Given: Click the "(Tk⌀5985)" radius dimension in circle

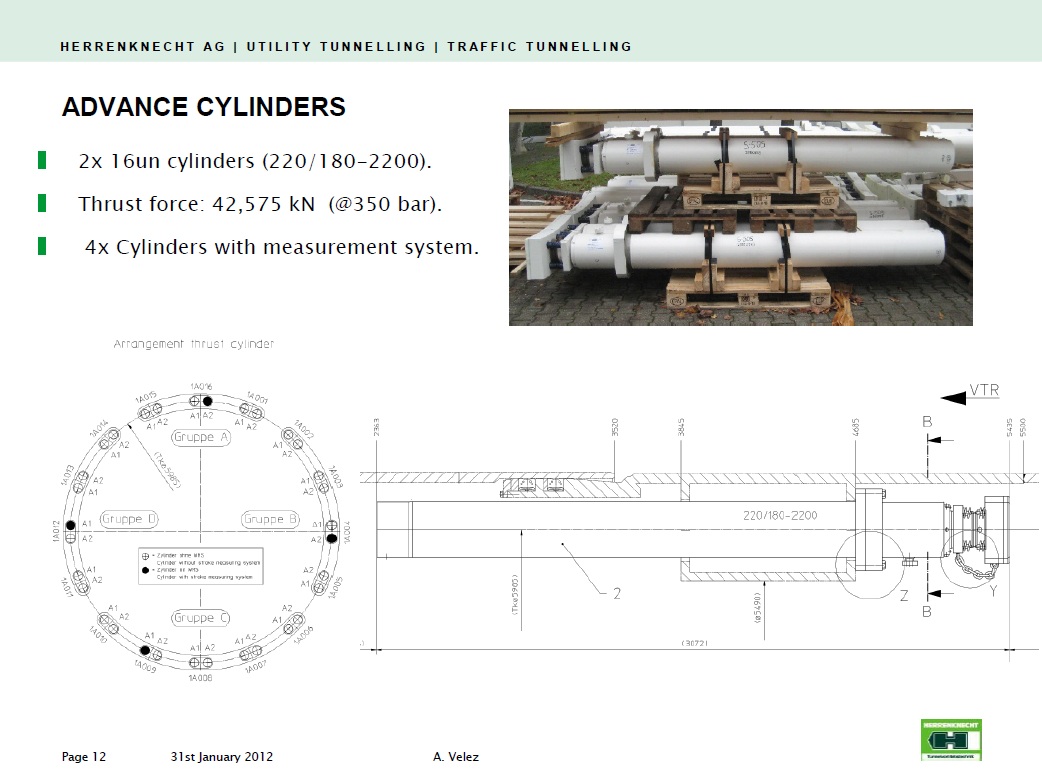Looking at the screenshot, I should click(x=167, y=470).
